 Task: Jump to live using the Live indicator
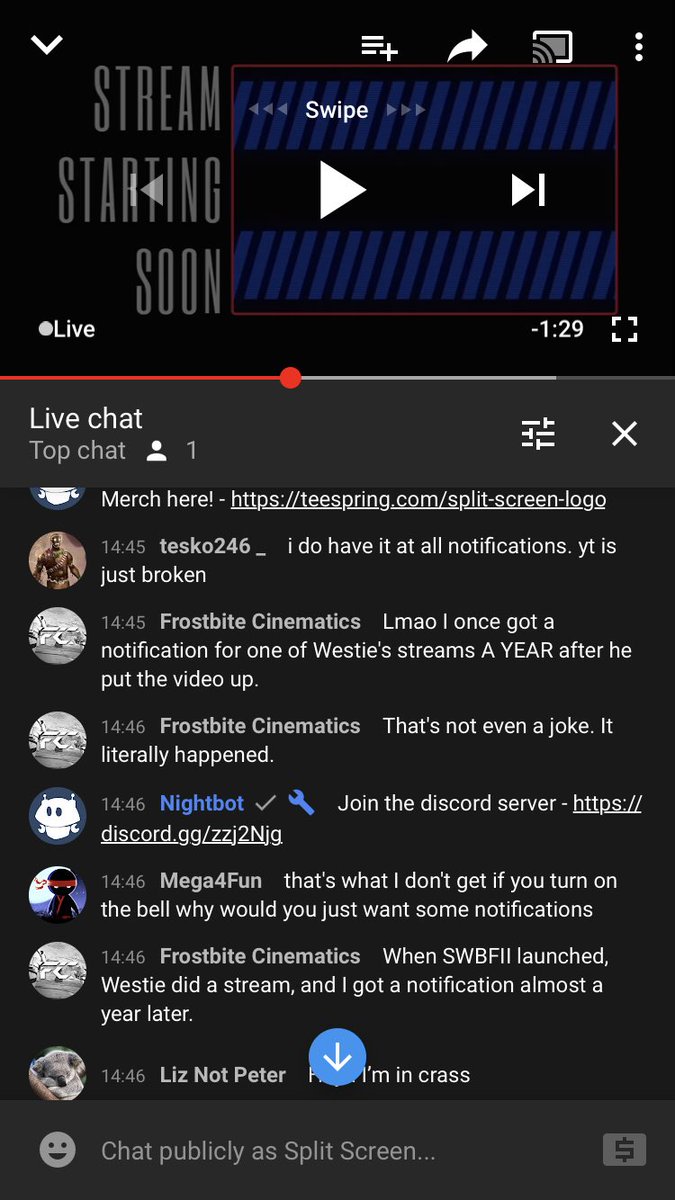(x=67, y=329)
